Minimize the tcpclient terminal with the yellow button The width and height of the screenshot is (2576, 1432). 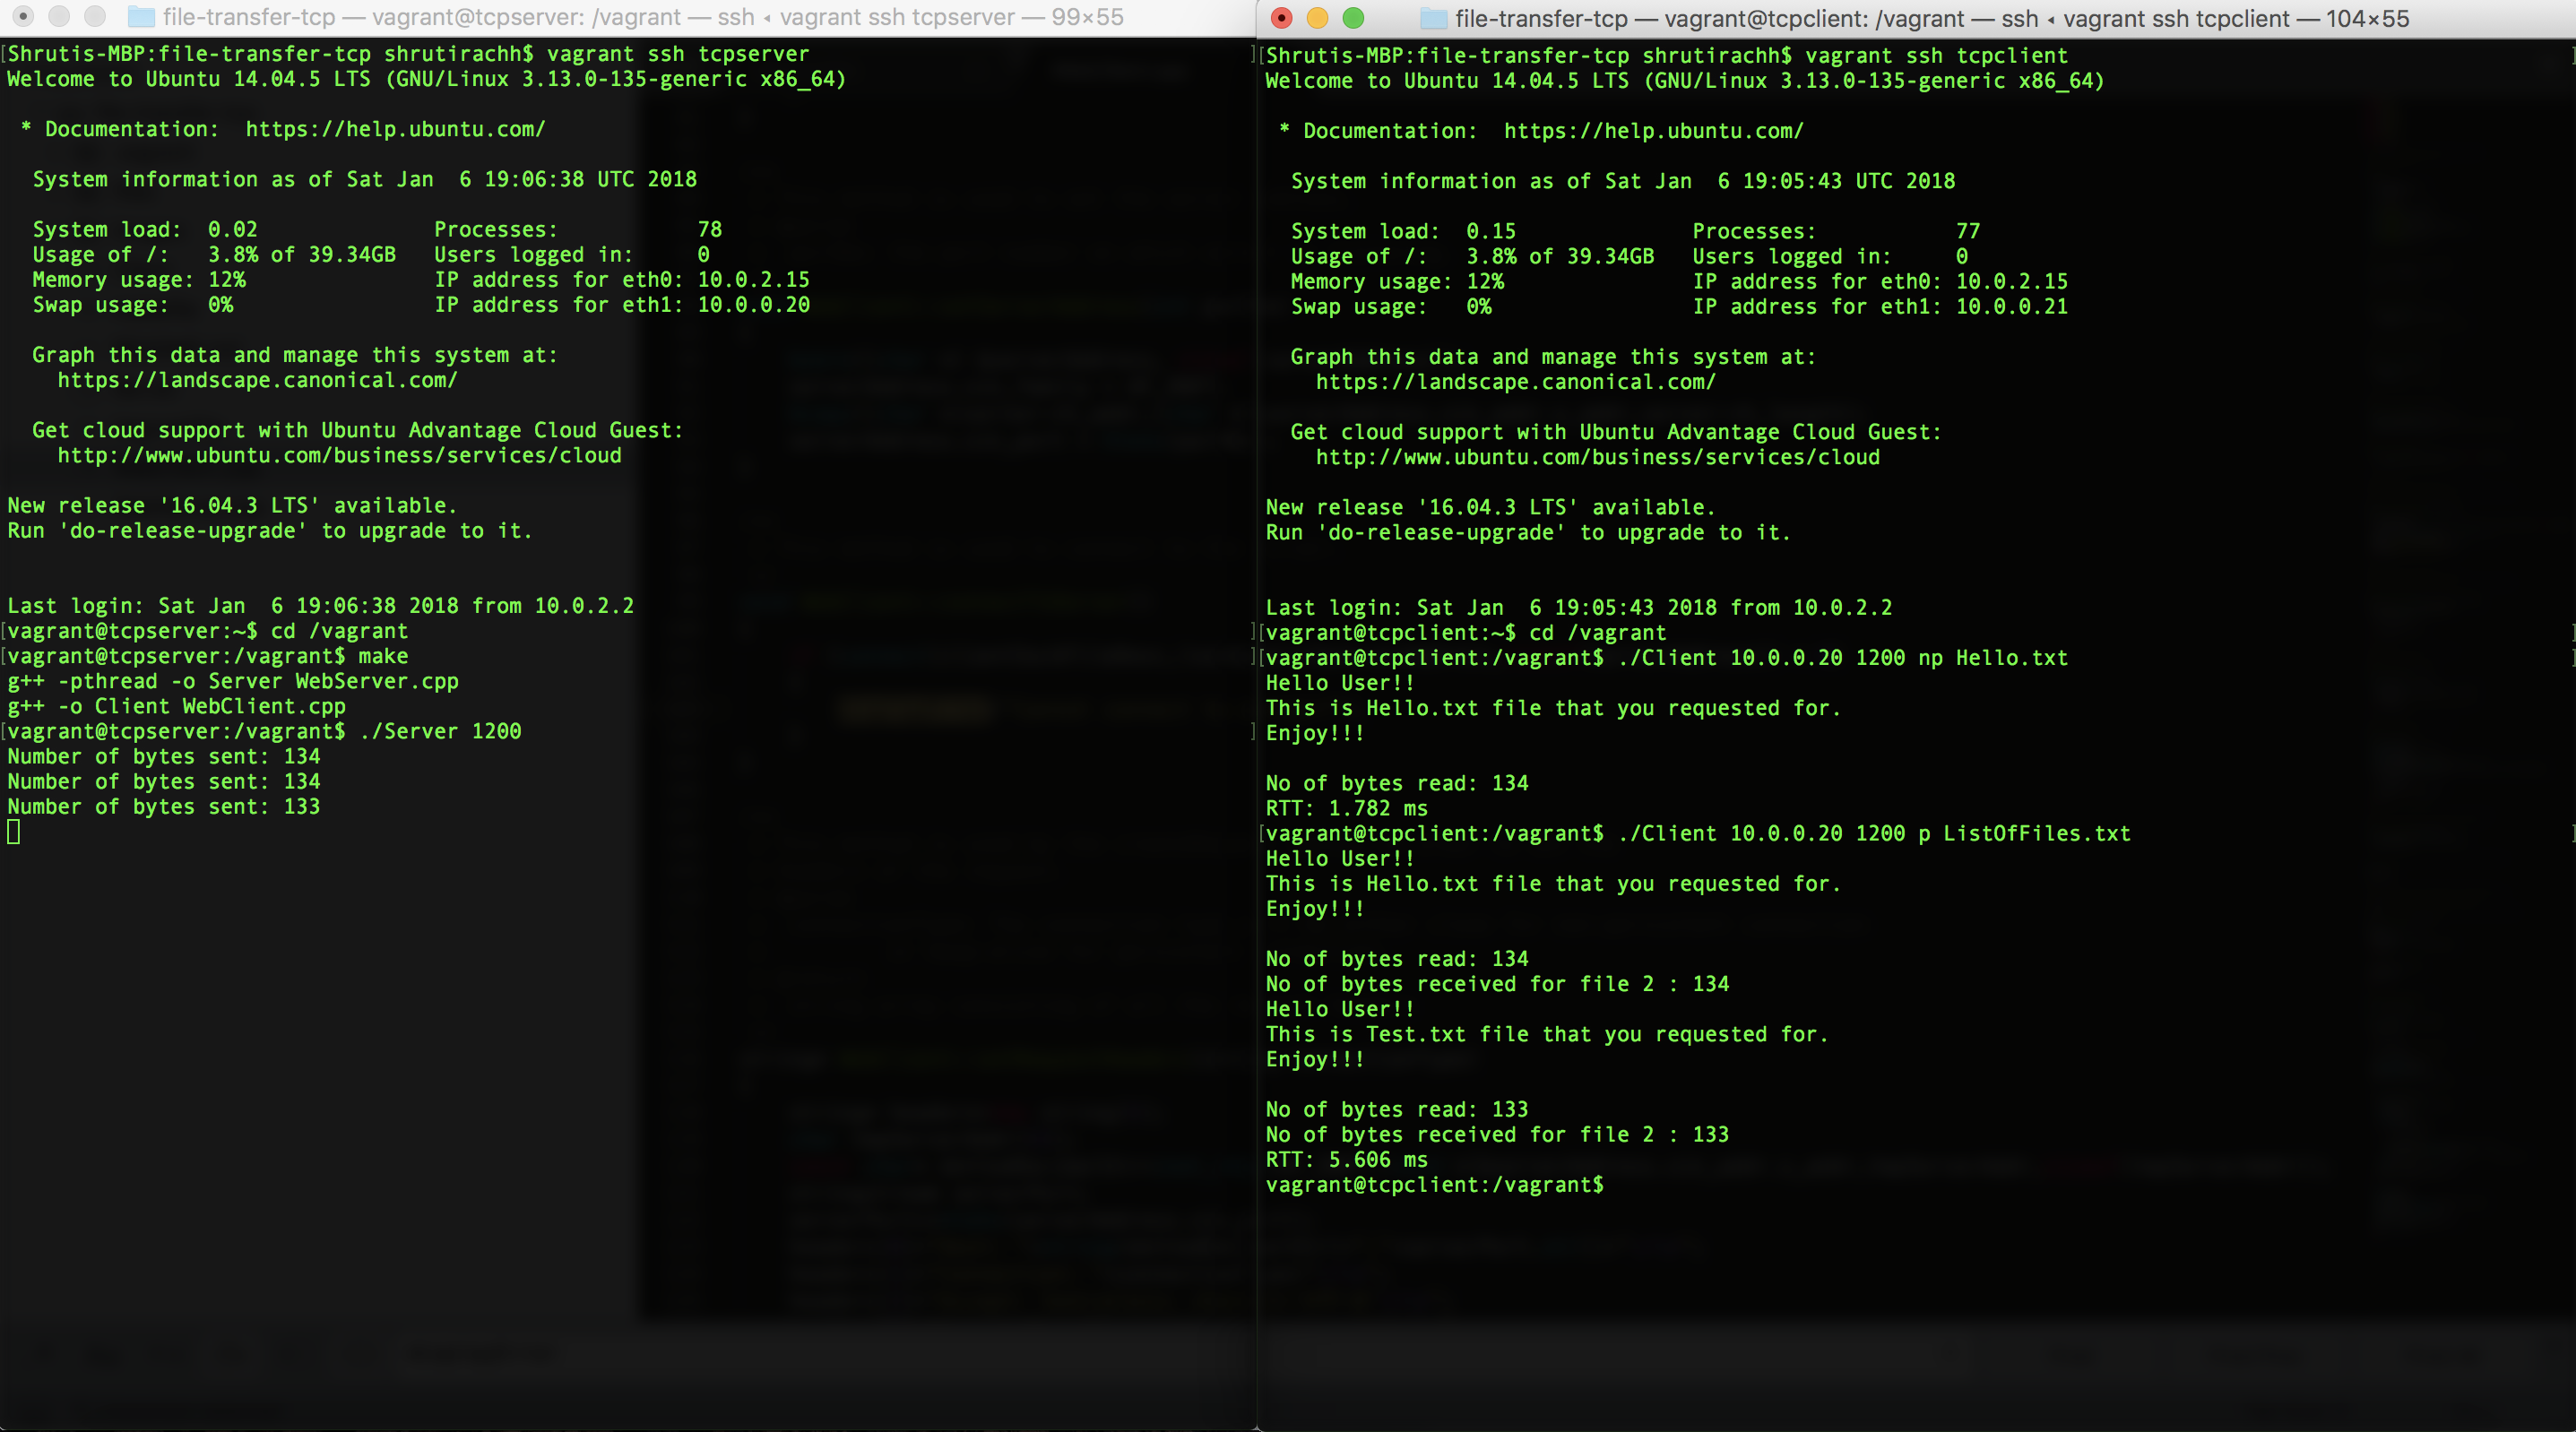coord(1317,18)
